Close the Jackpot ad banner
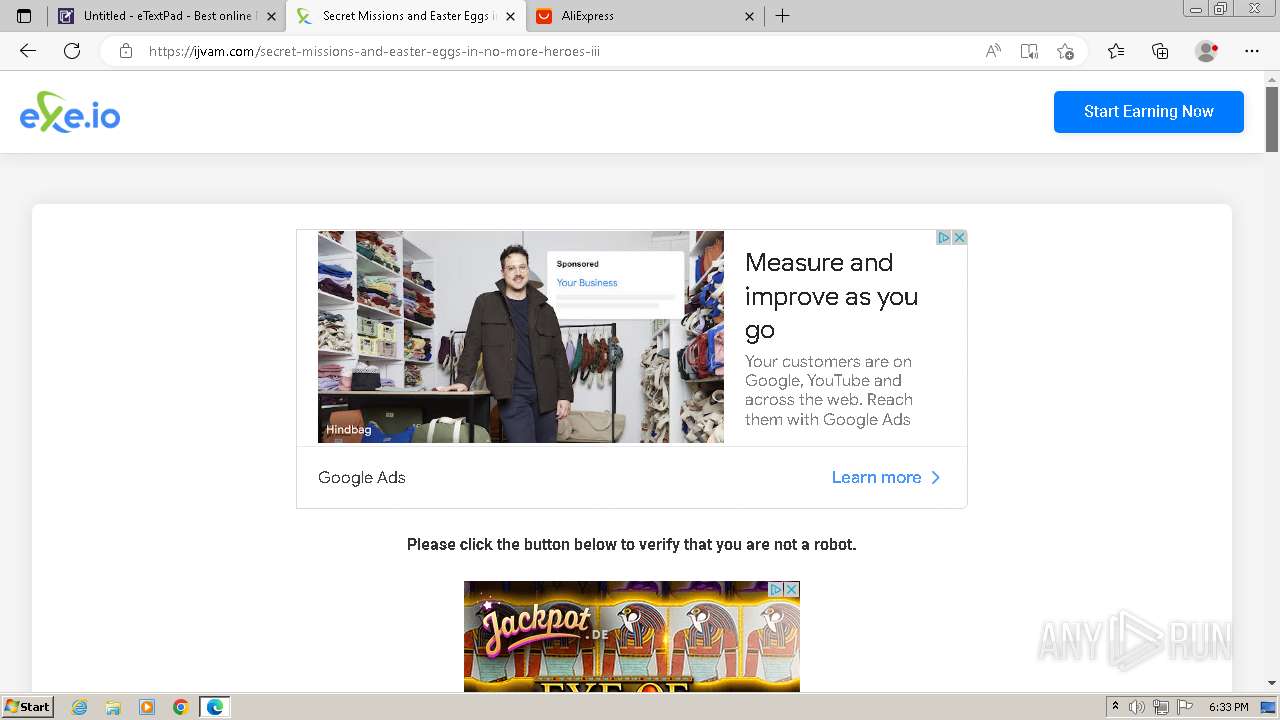 click(792, 589)
